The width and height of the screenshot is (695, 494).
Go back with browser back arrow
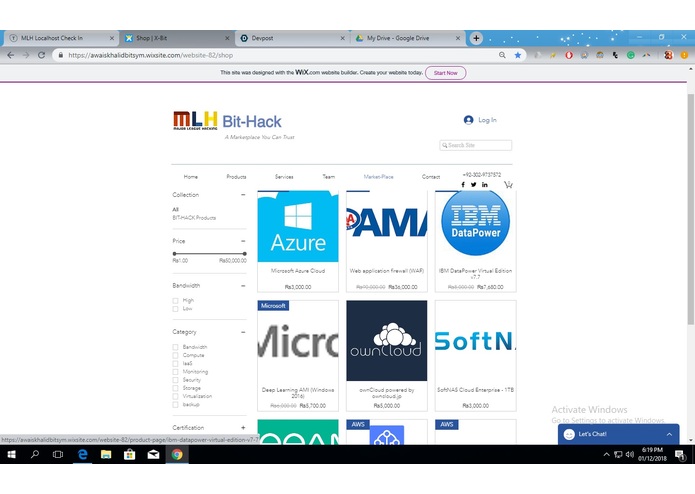(11, 55)
